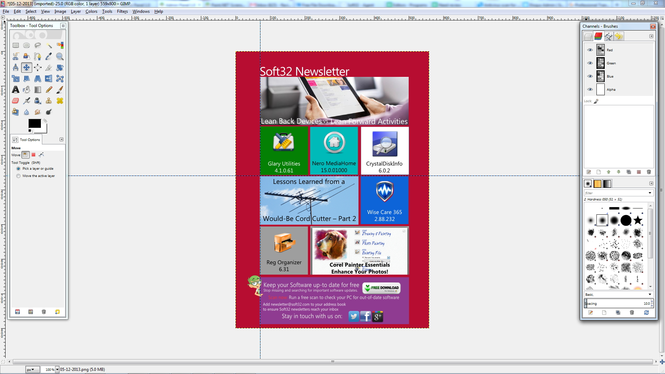Switch to the Layers tab
The image size is (665, 374).
[x=588, y=37]
